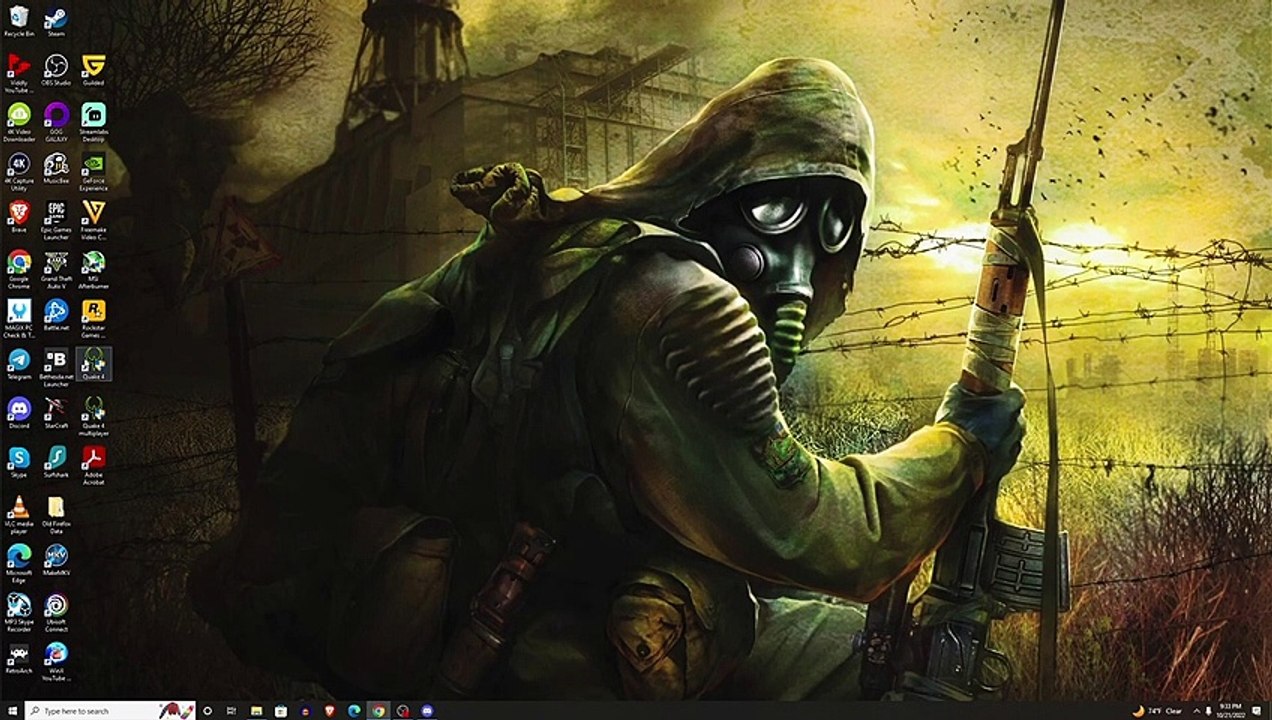Launch the Steam desktop shortcut
Viewport: 1272px width, 720px height.
point(56,21)
